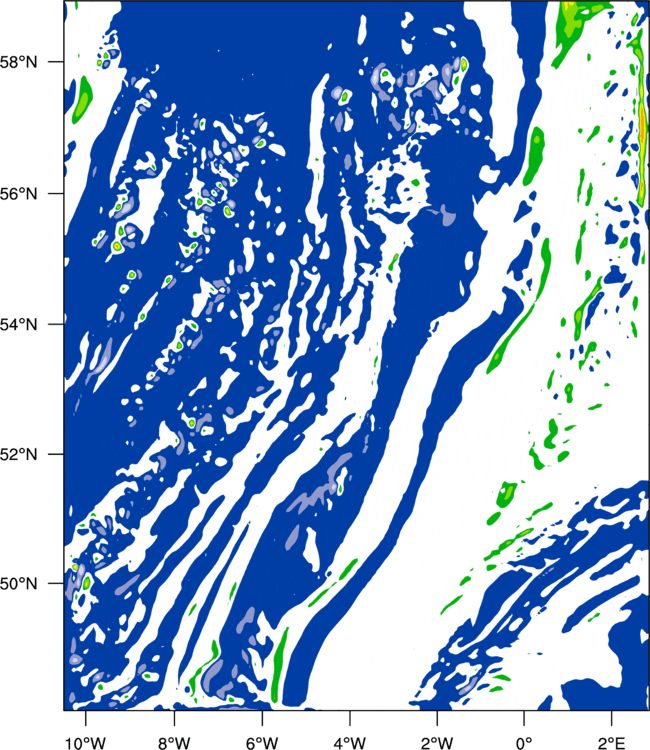Click the 58°N latitude label
650x750 pixels.
tap(19, 62)
